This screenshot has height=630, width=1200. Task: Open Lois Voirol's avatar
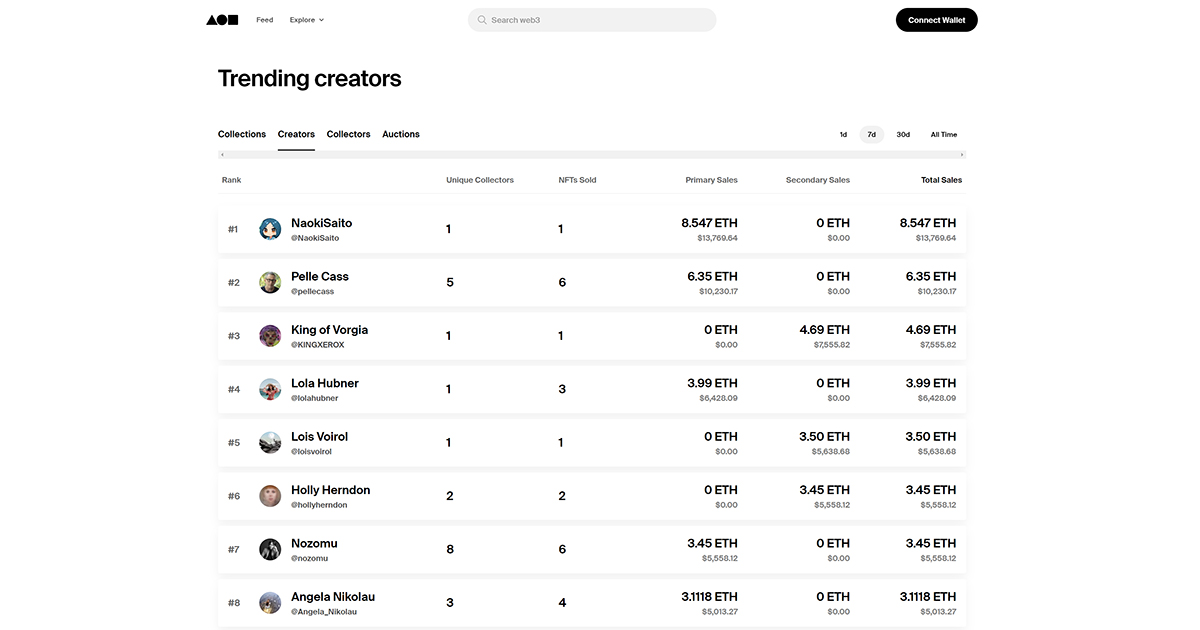(270, 443)
